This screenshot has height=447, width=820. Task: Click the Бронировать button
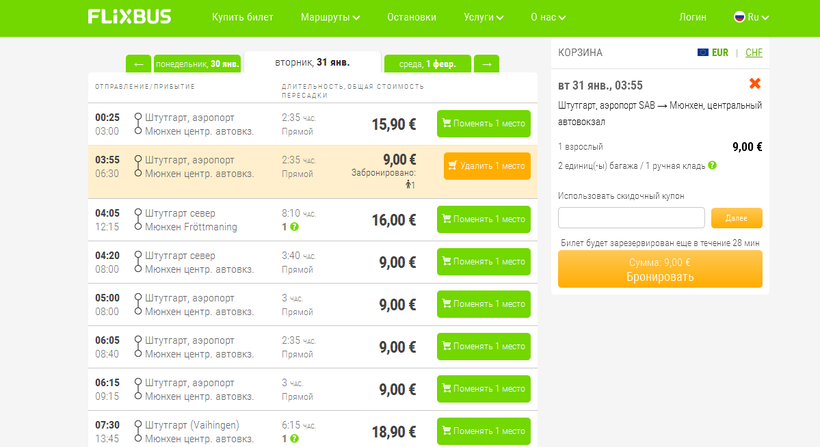660,270
